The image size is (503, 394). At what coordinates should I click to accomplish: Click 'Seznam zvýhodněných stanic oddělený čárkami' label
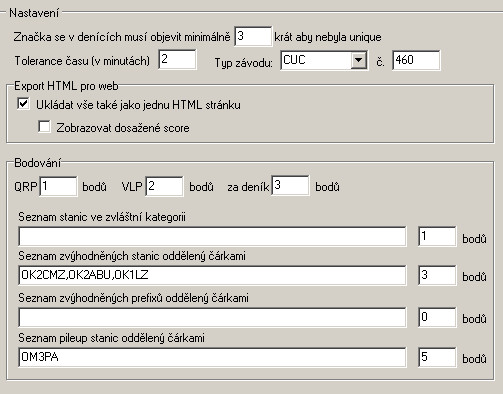(x=132, y=256)
